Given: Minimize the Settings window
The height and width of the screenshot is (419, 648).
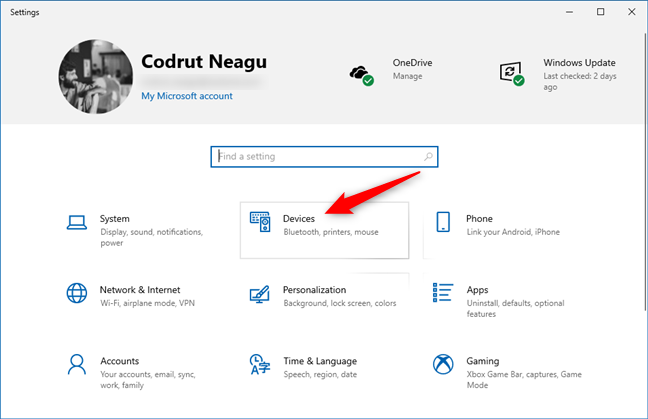Looking at the screenshot, I should 569,12.
